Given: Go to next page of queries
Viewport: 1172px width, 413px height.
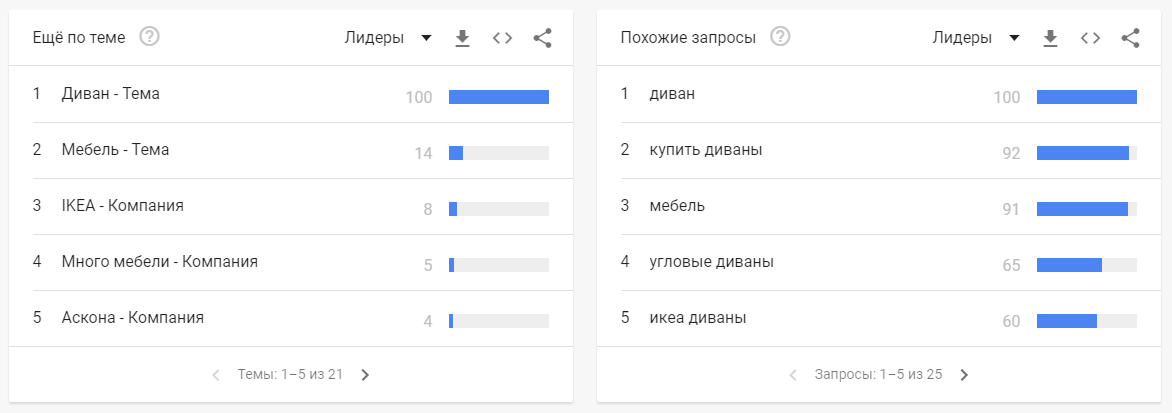Looking at the screenshot, I should tap(964, 375).
